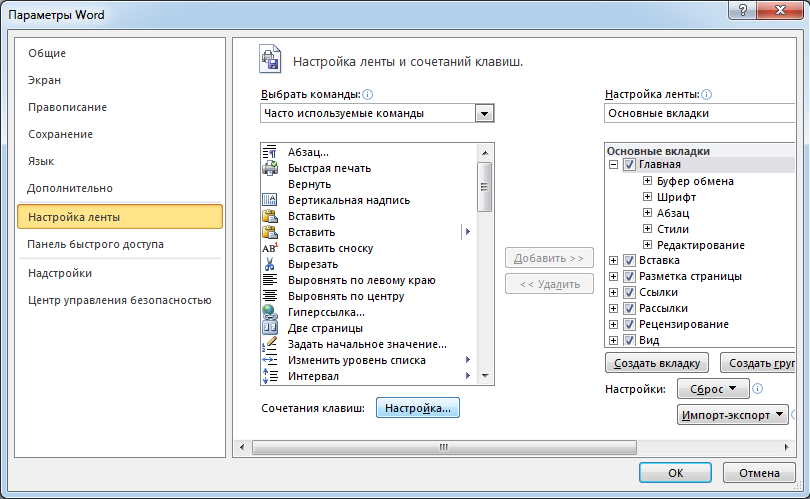Click the info icon next to Настройка ленты
This screenshot has width=810, height=499.
[x=706, y=95]
